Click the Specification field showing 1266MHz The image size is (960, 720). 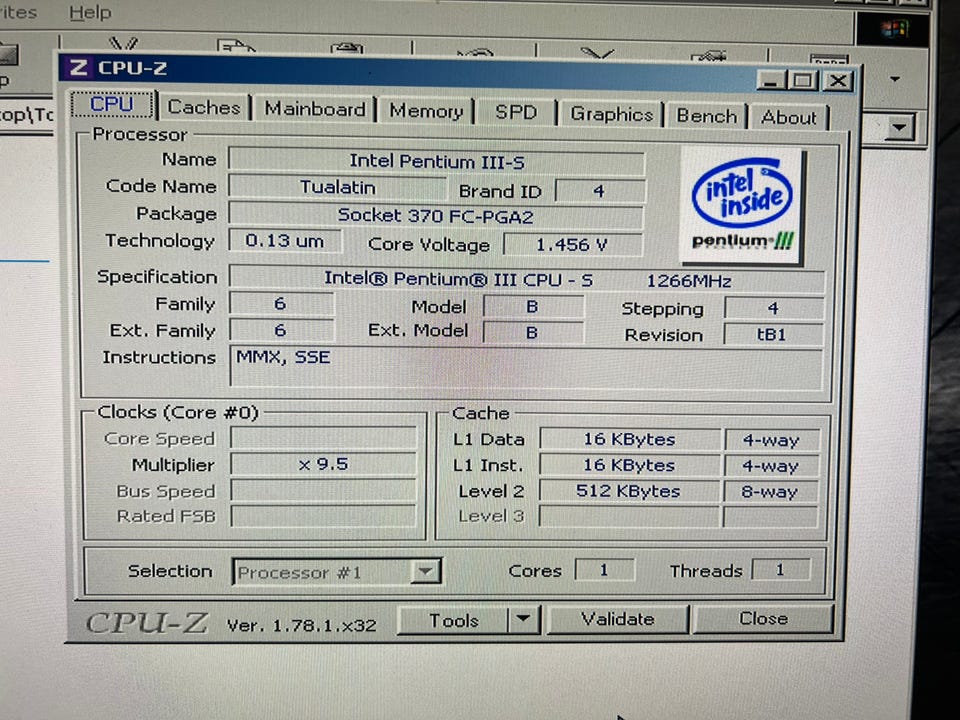point(527,280)
